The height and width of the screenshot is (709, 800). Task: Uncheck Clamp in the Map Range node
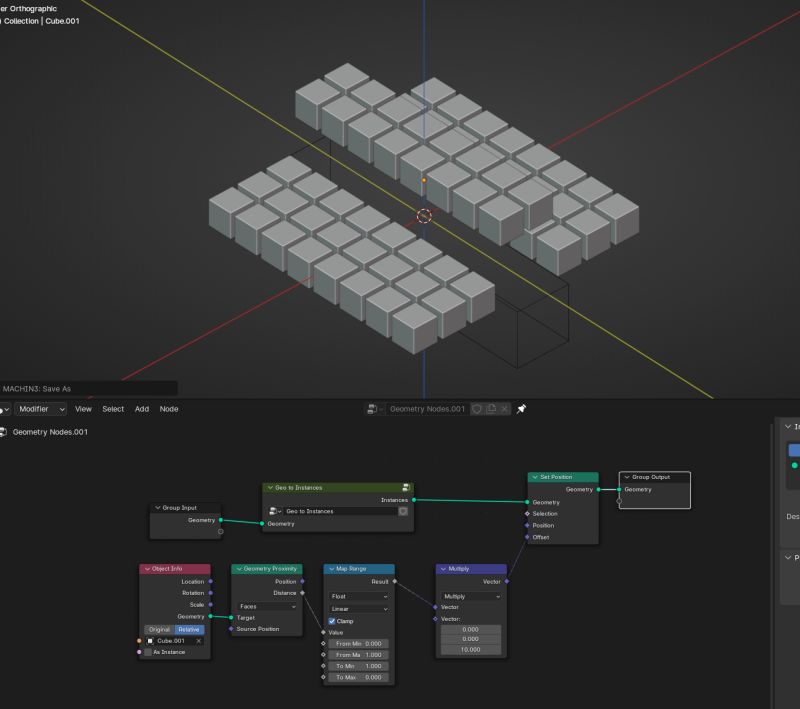(x=333, y=621)
